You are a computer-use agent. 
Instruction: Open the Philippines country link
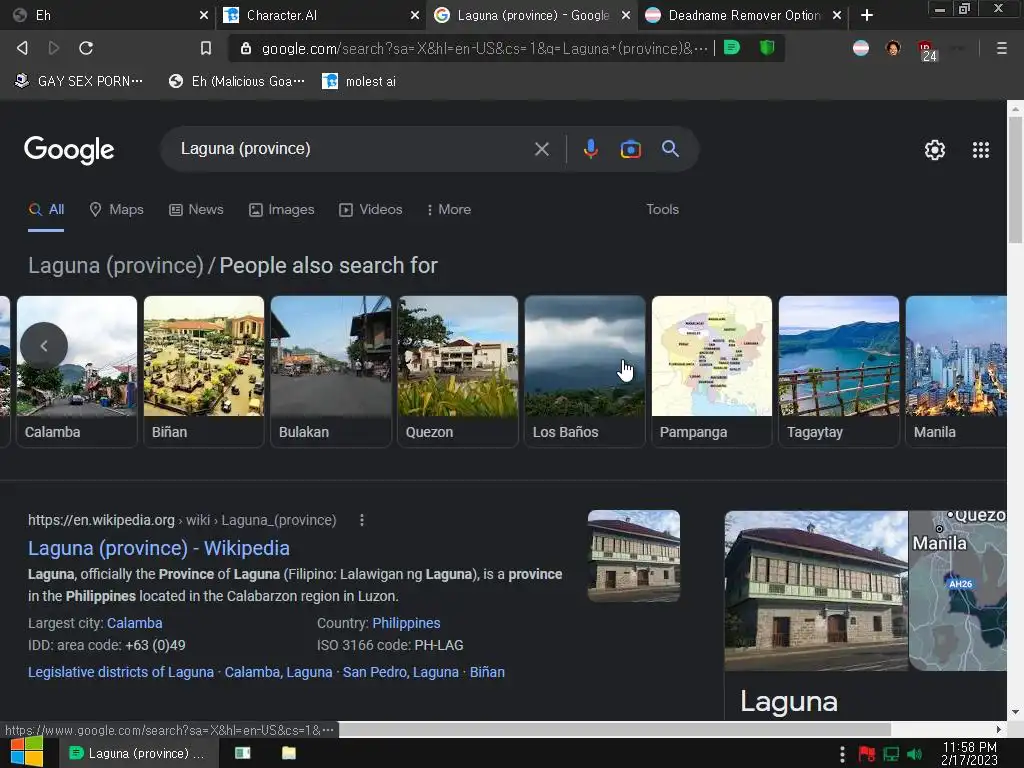[406, 623]
